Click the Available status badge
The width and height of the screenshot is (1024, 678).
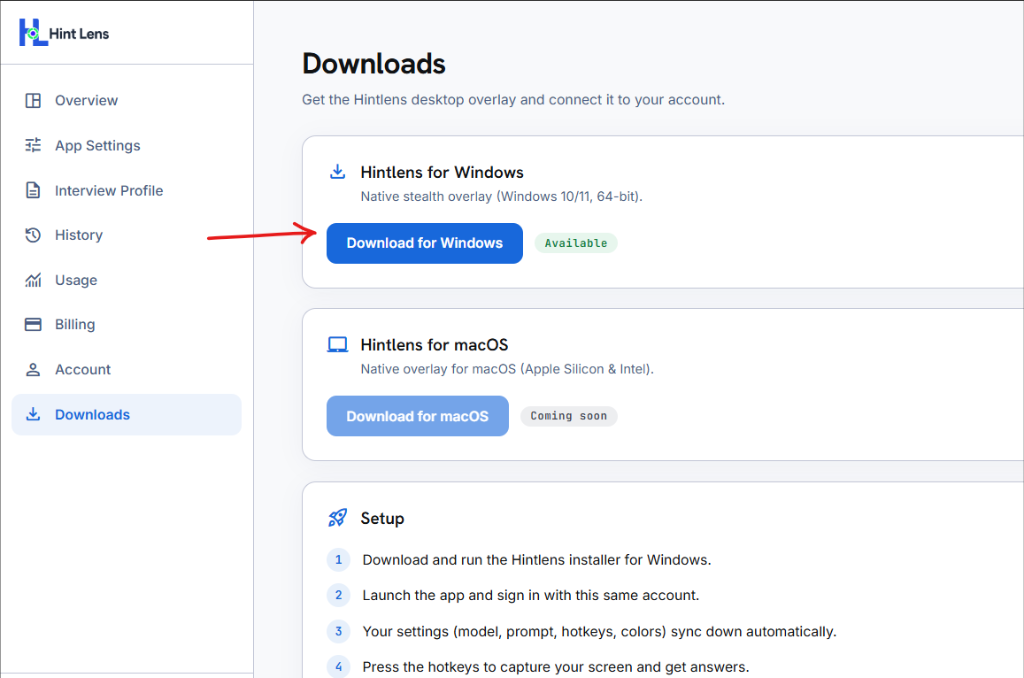pyautogui.click(x=576, y=243)
